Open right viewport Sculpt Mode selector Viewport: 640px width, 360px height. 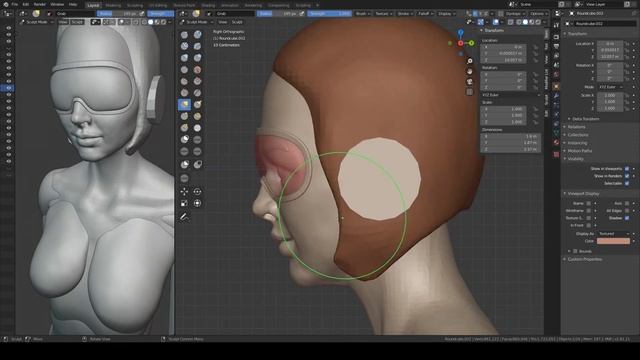(x=197, y=22)
